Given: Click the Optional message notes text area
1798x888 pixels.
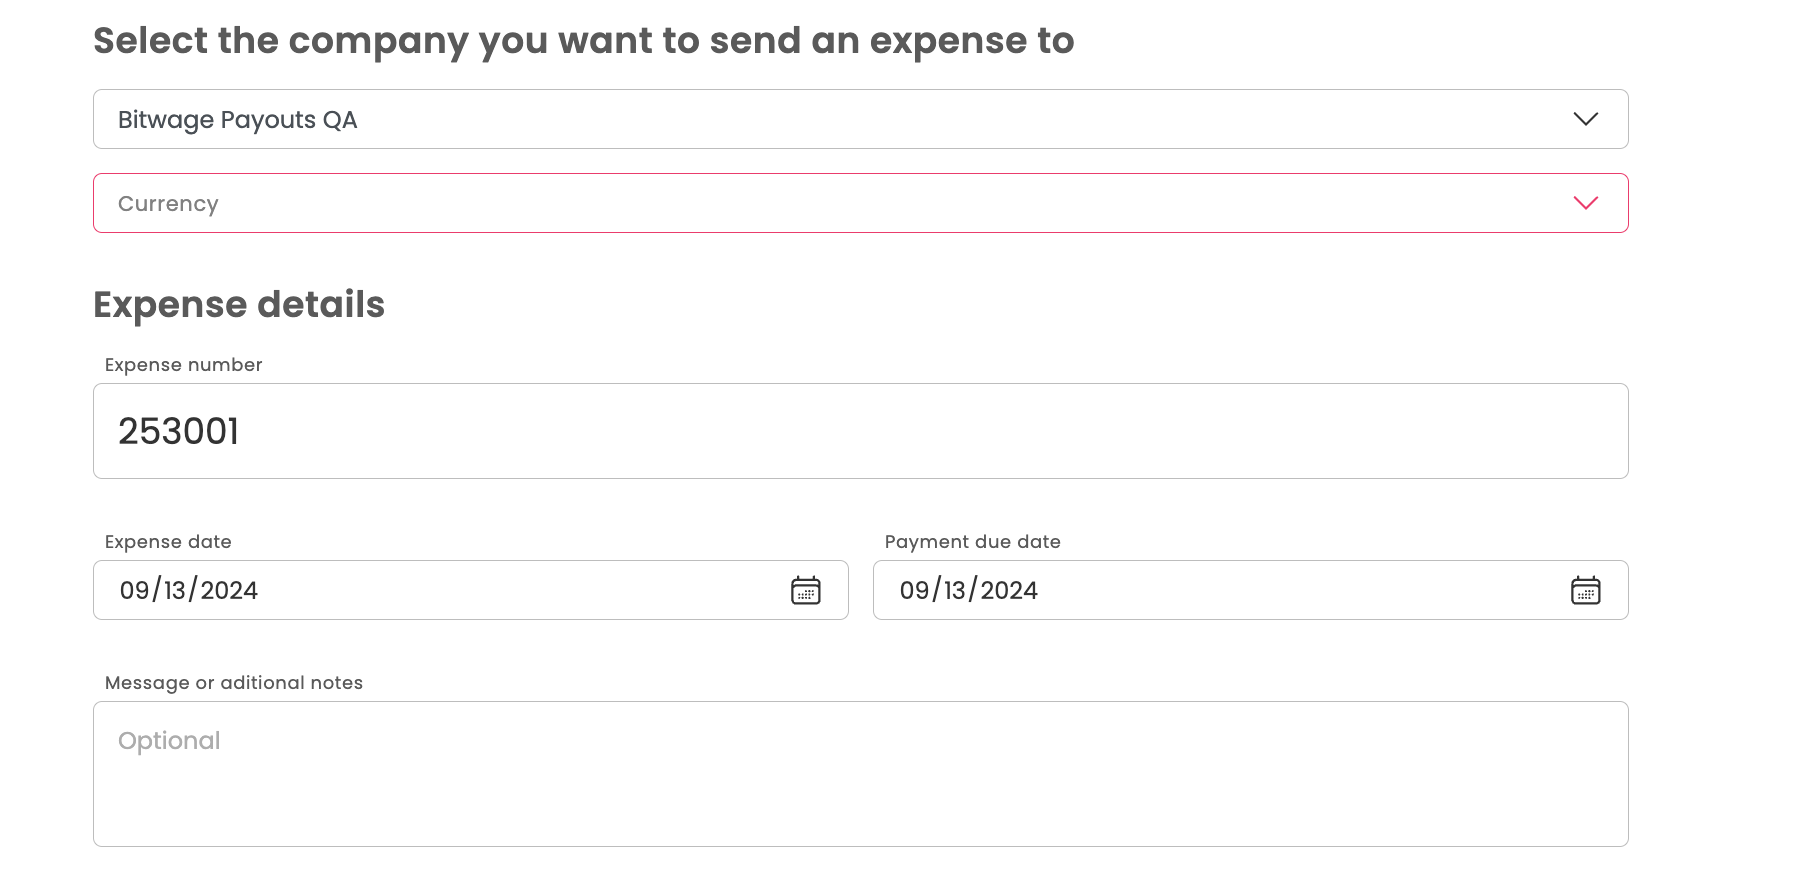Looking at the screenshot, I should coord(860,774).
